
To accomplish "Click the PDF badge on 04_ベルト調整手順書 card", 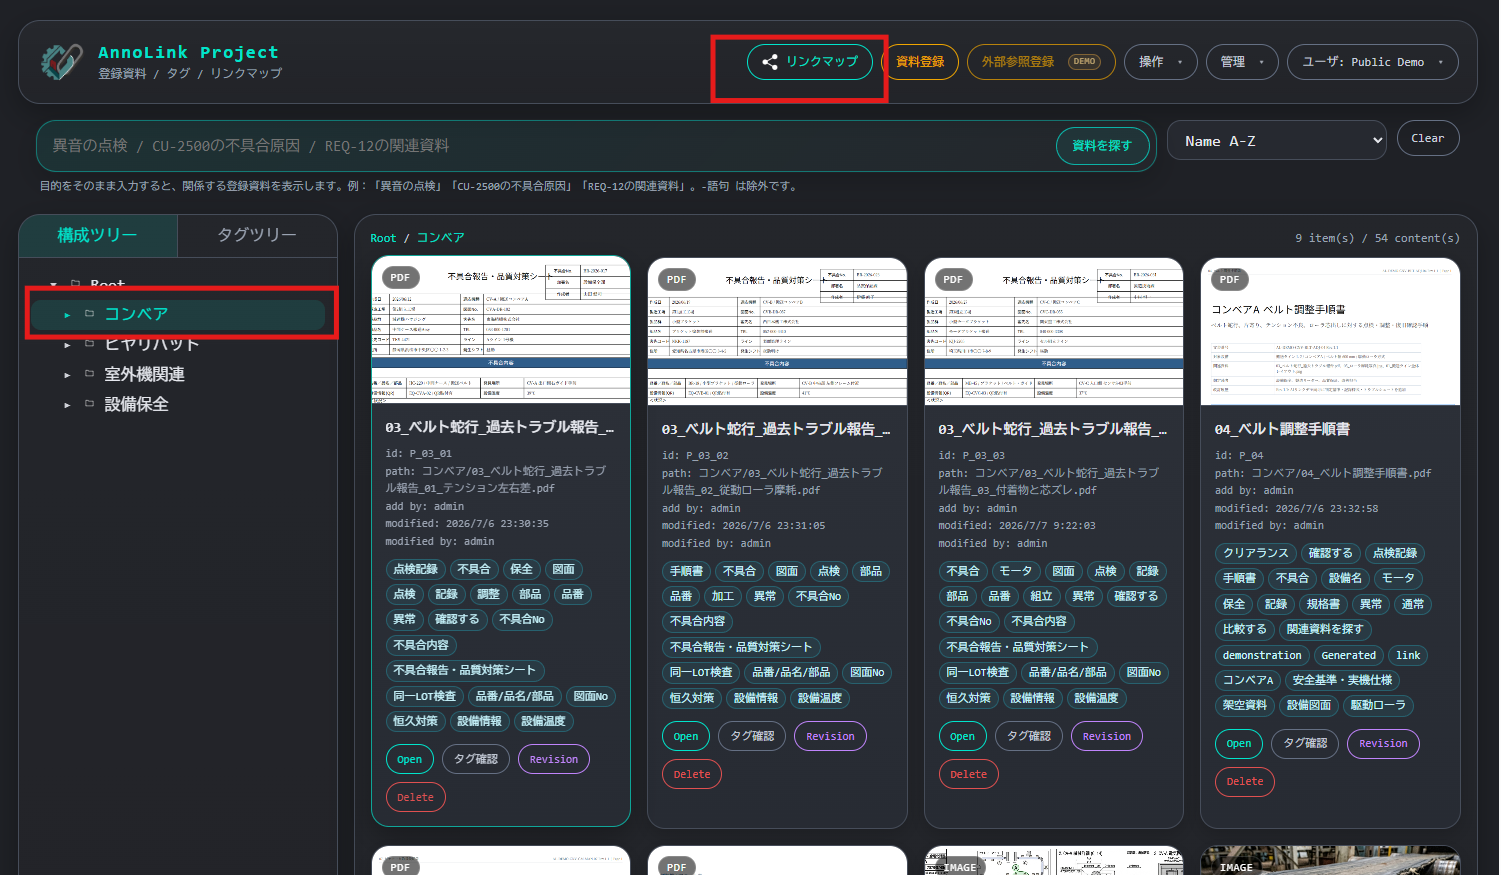I will (1230, 280).
